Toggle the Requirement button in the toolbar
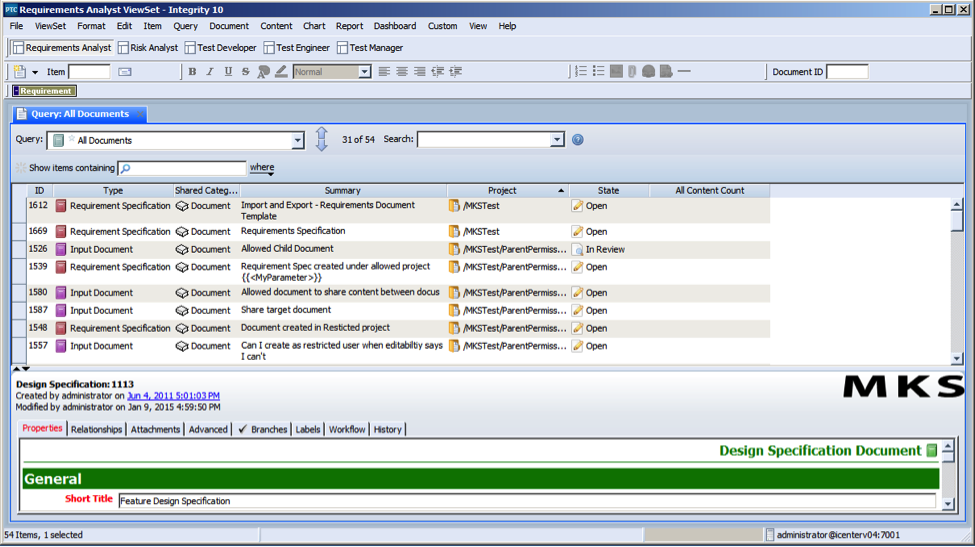Image resolution: width=975 pixels, height=547 pixels. click(x=44, y=91)
